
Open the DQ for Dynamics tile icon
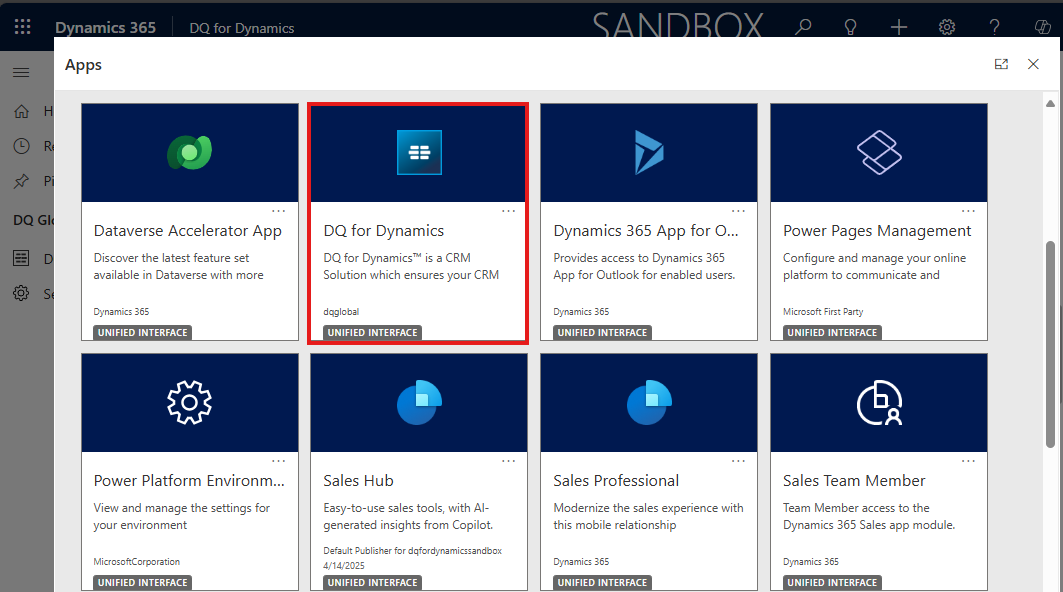[419, 153]
